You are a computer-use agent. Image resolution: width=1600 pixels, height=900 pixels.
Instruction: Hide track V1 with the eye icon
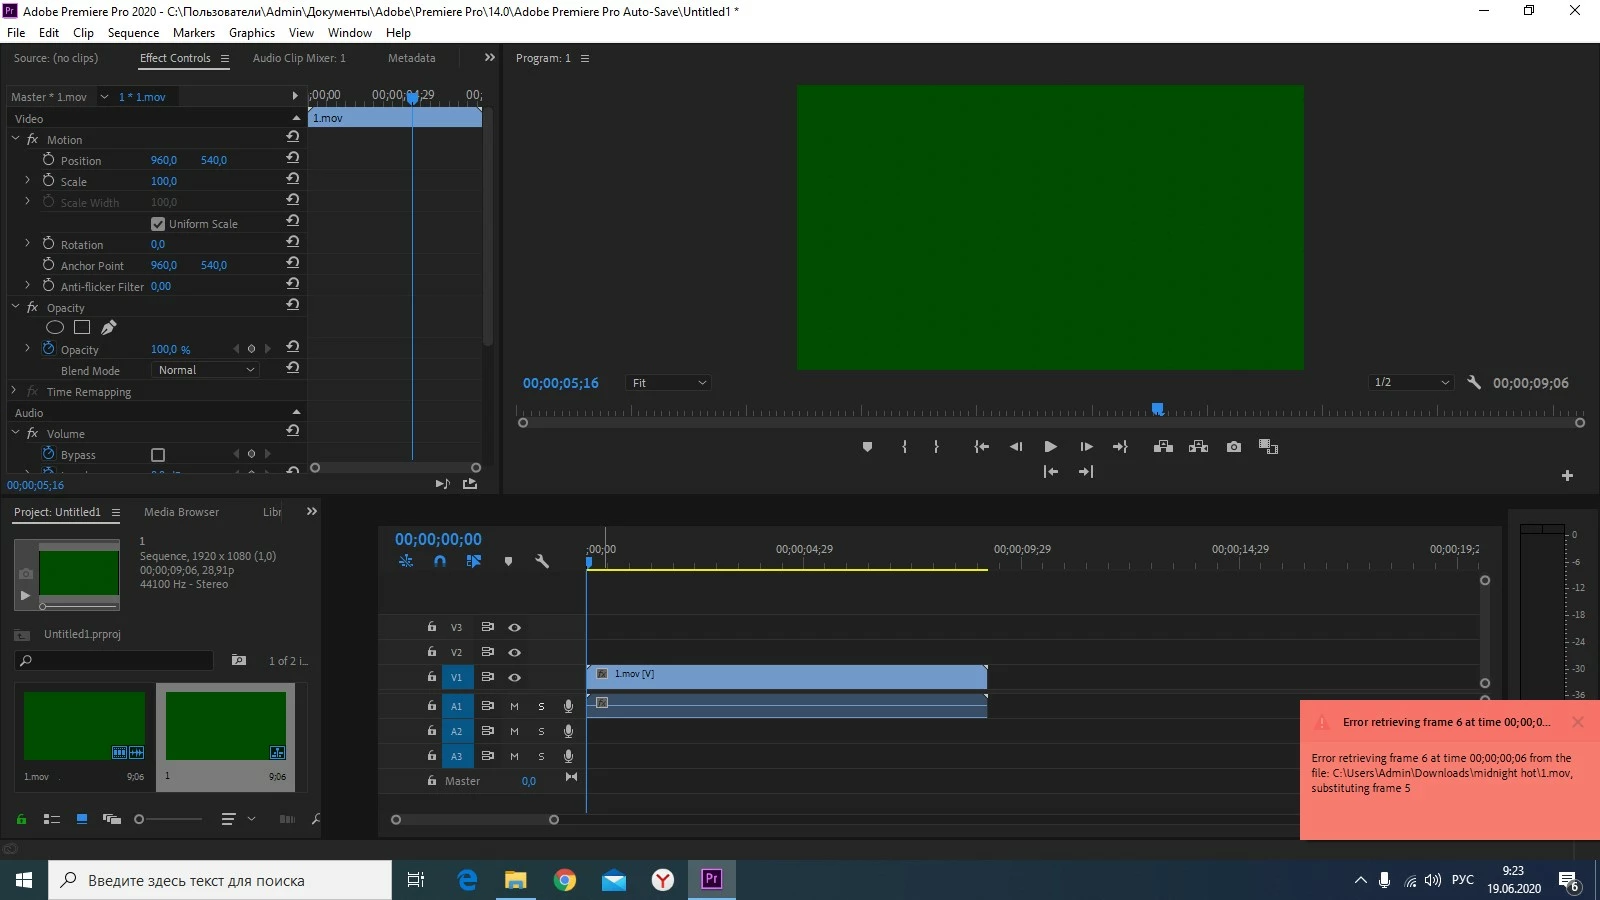click(x=514, y=677)
